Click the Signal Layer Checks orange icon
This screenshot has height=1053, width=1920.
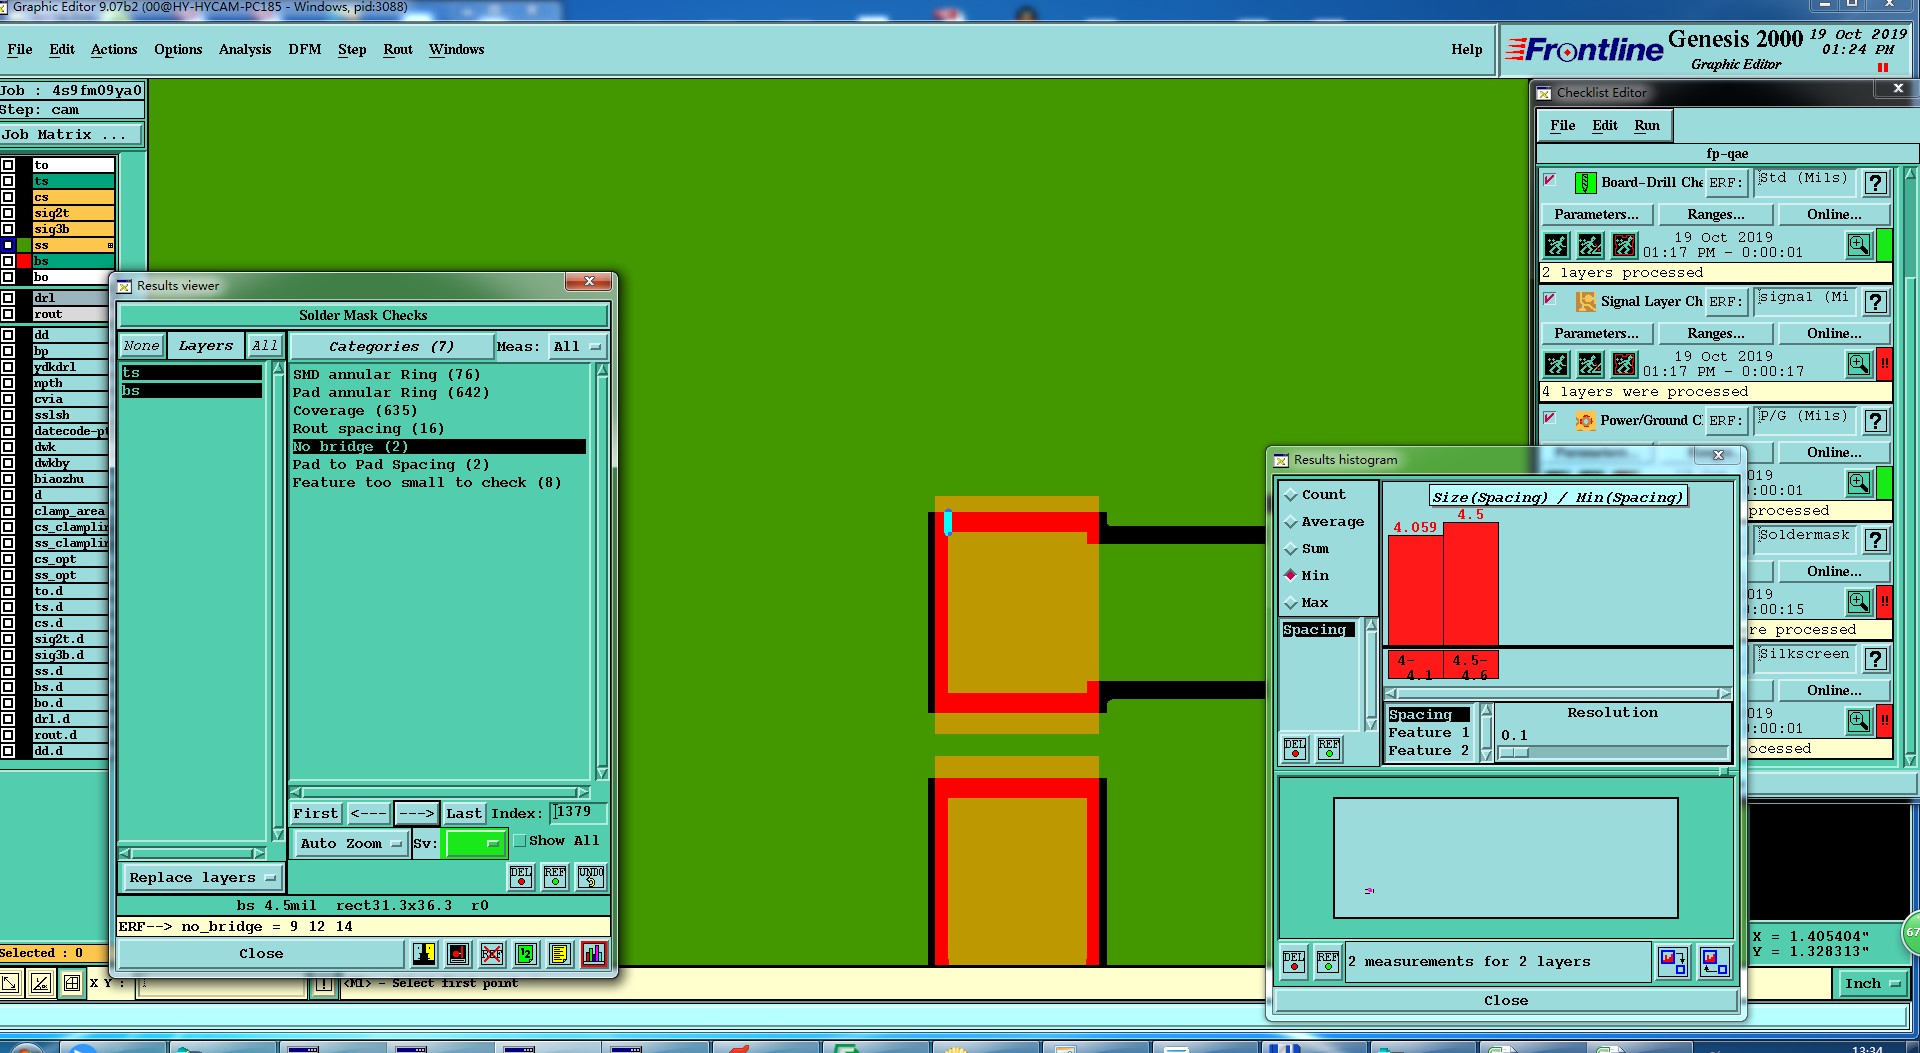(1586, 301)
